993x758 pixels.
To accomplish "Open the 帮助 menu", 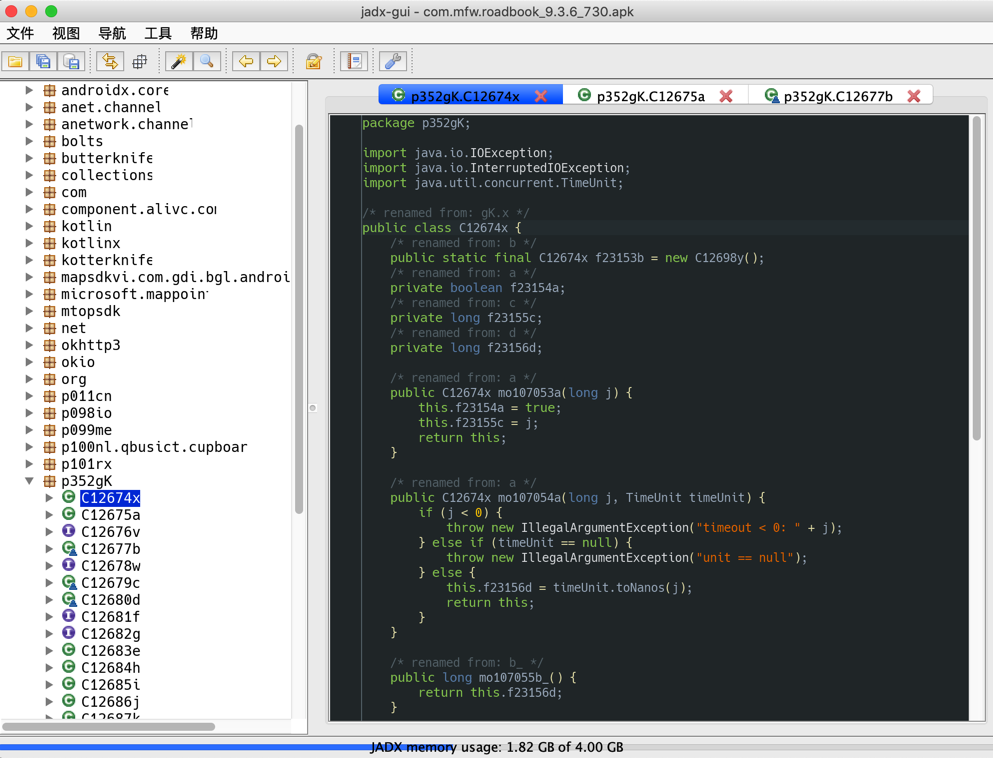I will [x=204, y=34].
